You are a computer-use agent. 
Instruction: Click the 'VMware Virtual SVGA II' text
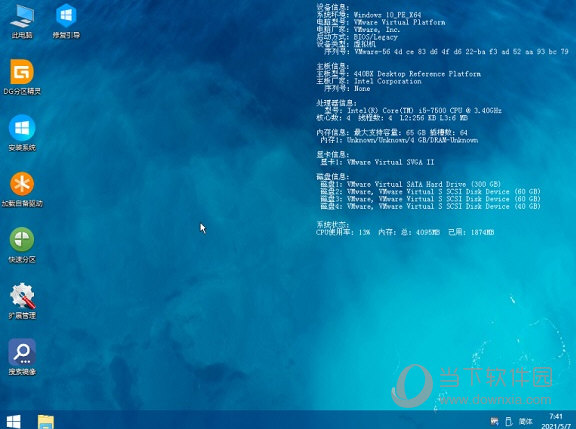tap(390, 162)
